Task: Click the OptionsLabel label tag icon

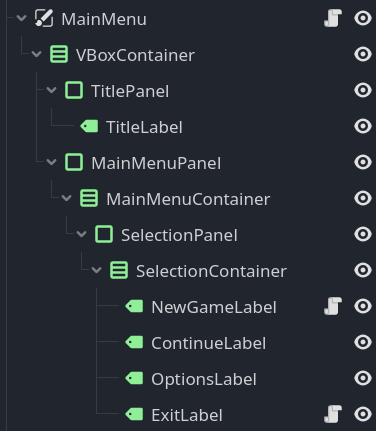Action: coord(134,378)
